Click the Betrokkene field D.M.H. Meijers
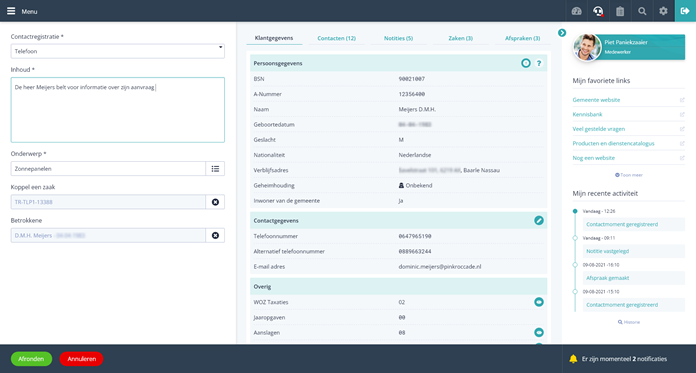 pos(108,235)
